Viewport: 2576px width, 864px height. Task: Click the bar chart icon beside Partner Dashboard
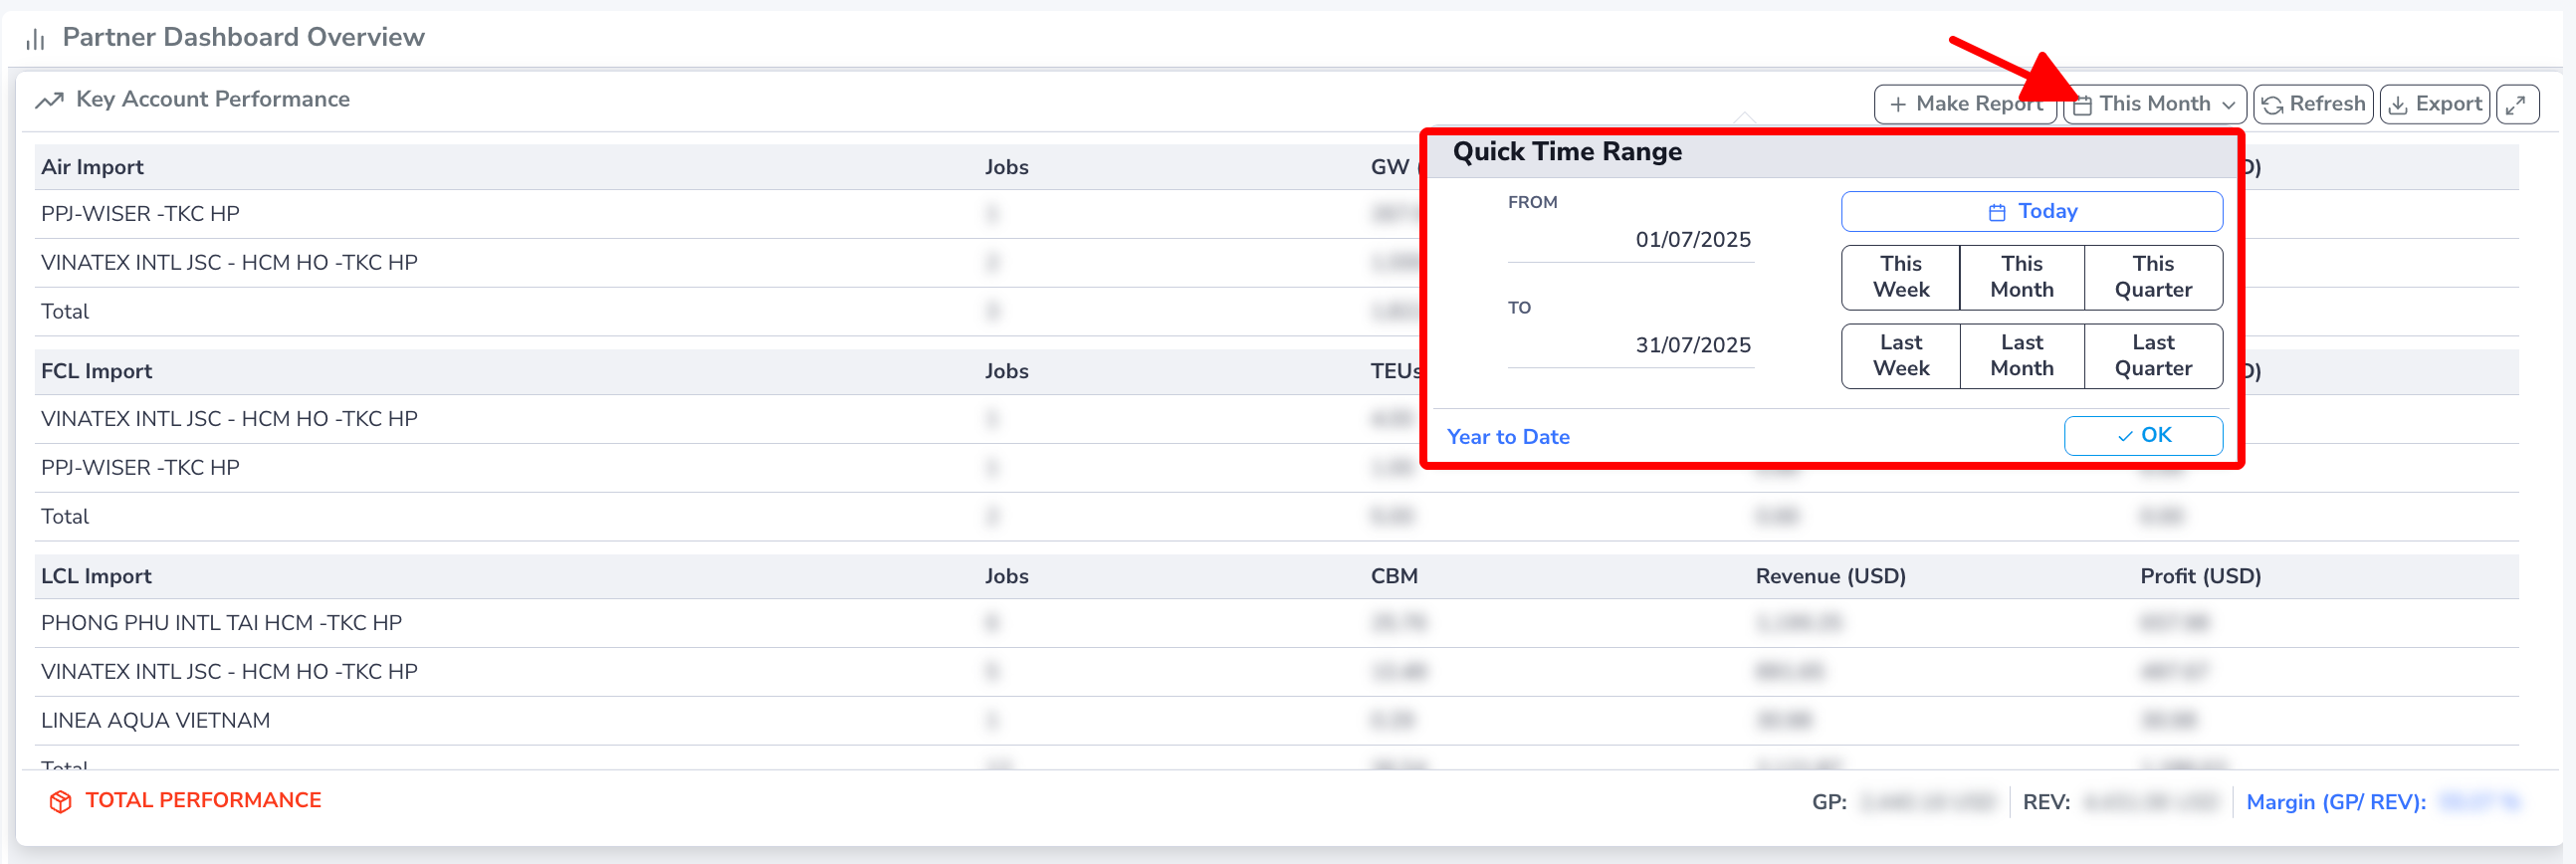click(x=36, y=39)
